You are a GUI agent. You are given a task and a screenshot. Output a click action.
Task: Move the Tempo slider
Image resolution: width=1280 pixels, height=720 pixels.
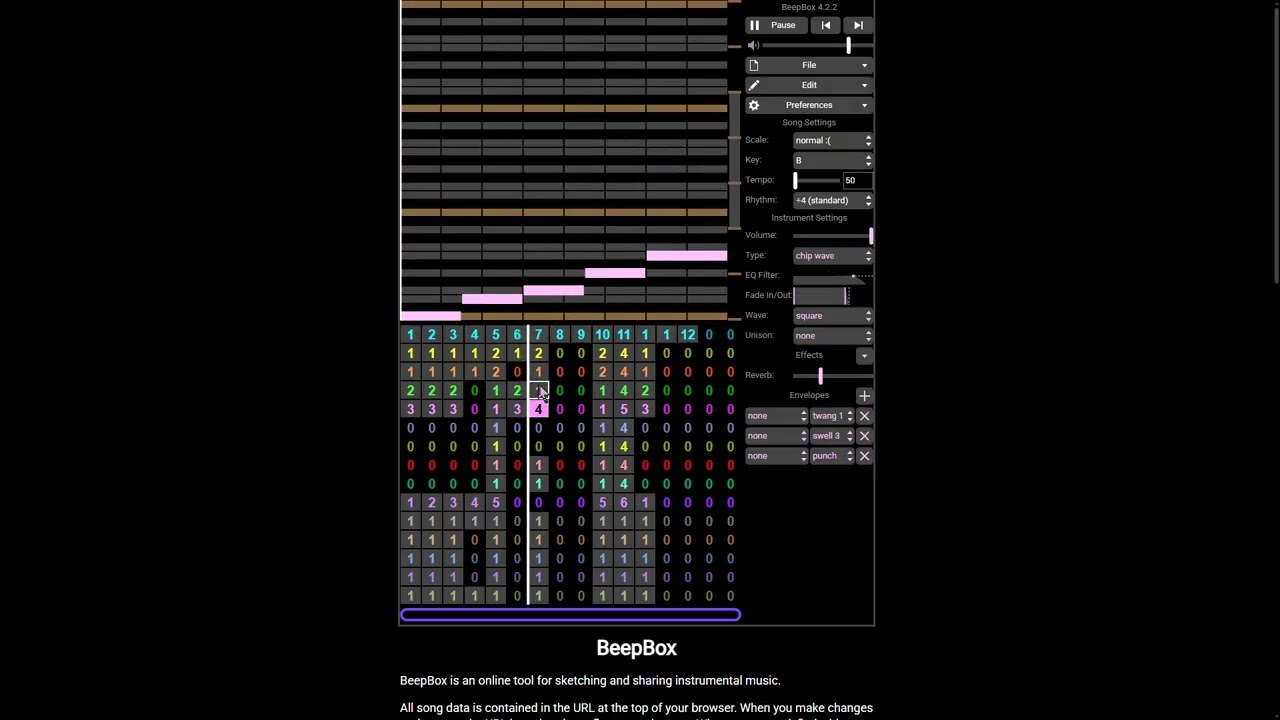coord(817,180)
